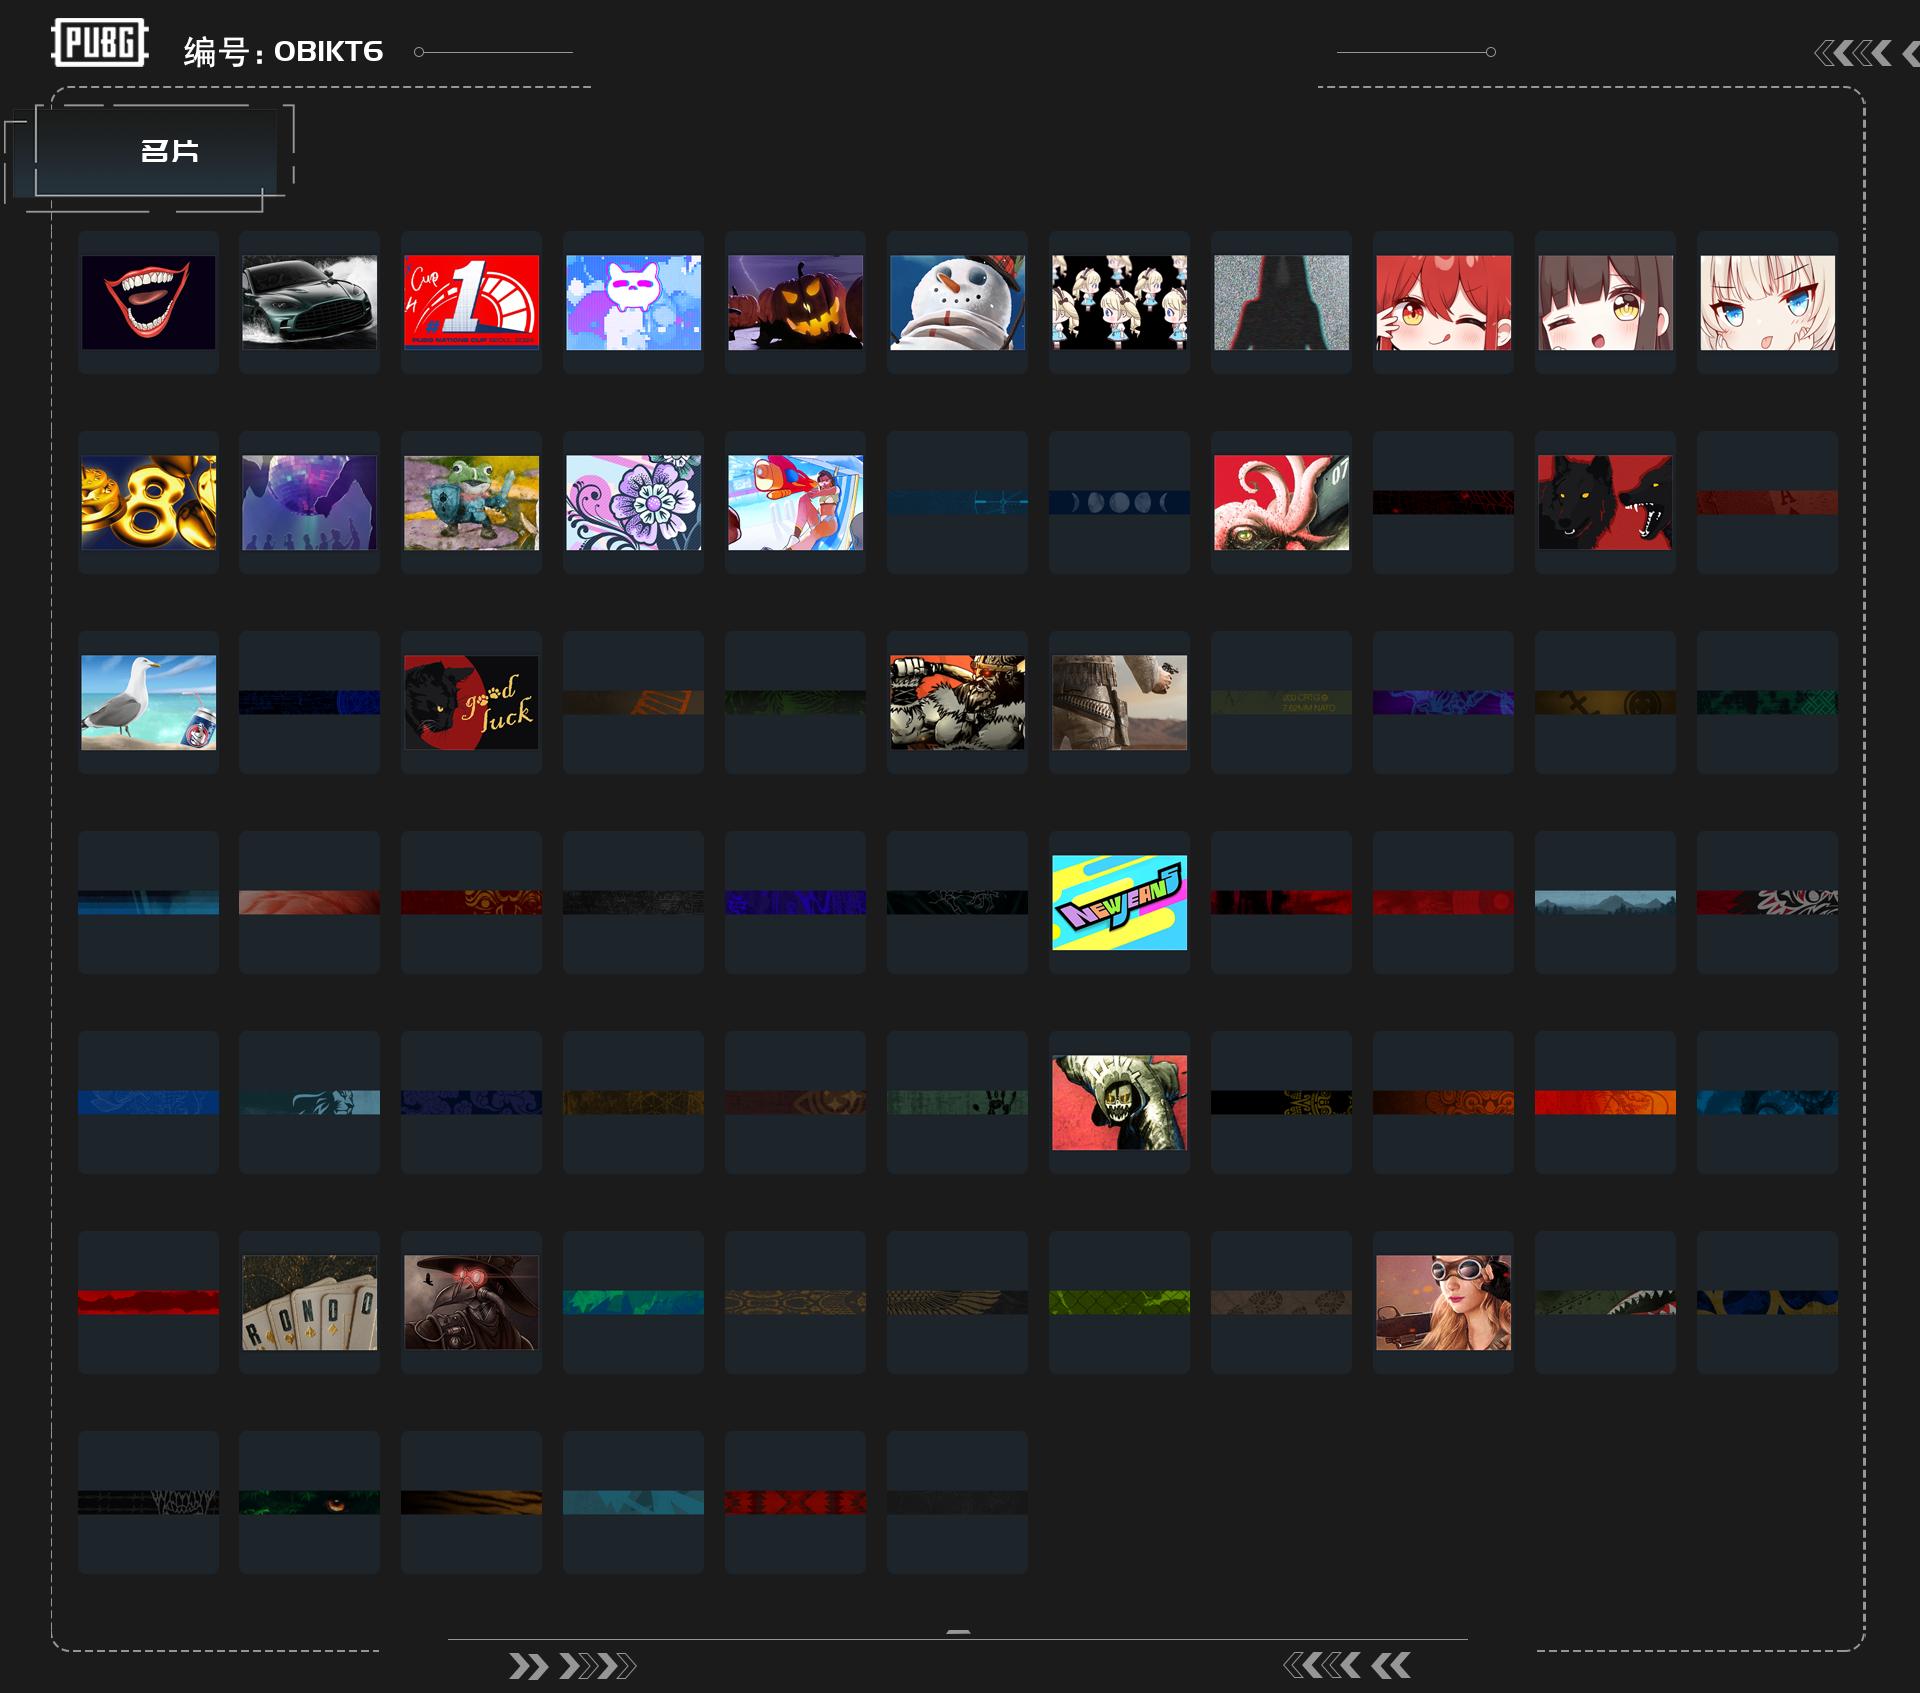Viewport: 1920px width, 1693px height.
Task: Select the NewJeans logo nameplate
Action: point(1120,902)
